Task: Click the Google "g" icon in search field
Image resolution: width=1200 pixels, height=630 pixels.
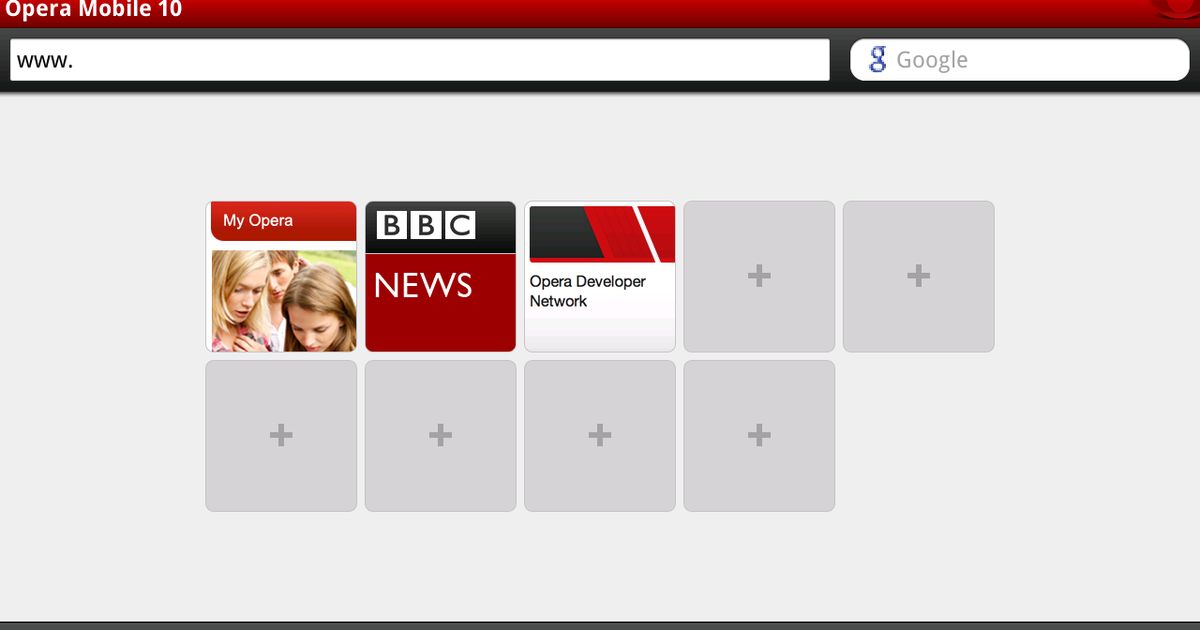Action: point(878,59)
